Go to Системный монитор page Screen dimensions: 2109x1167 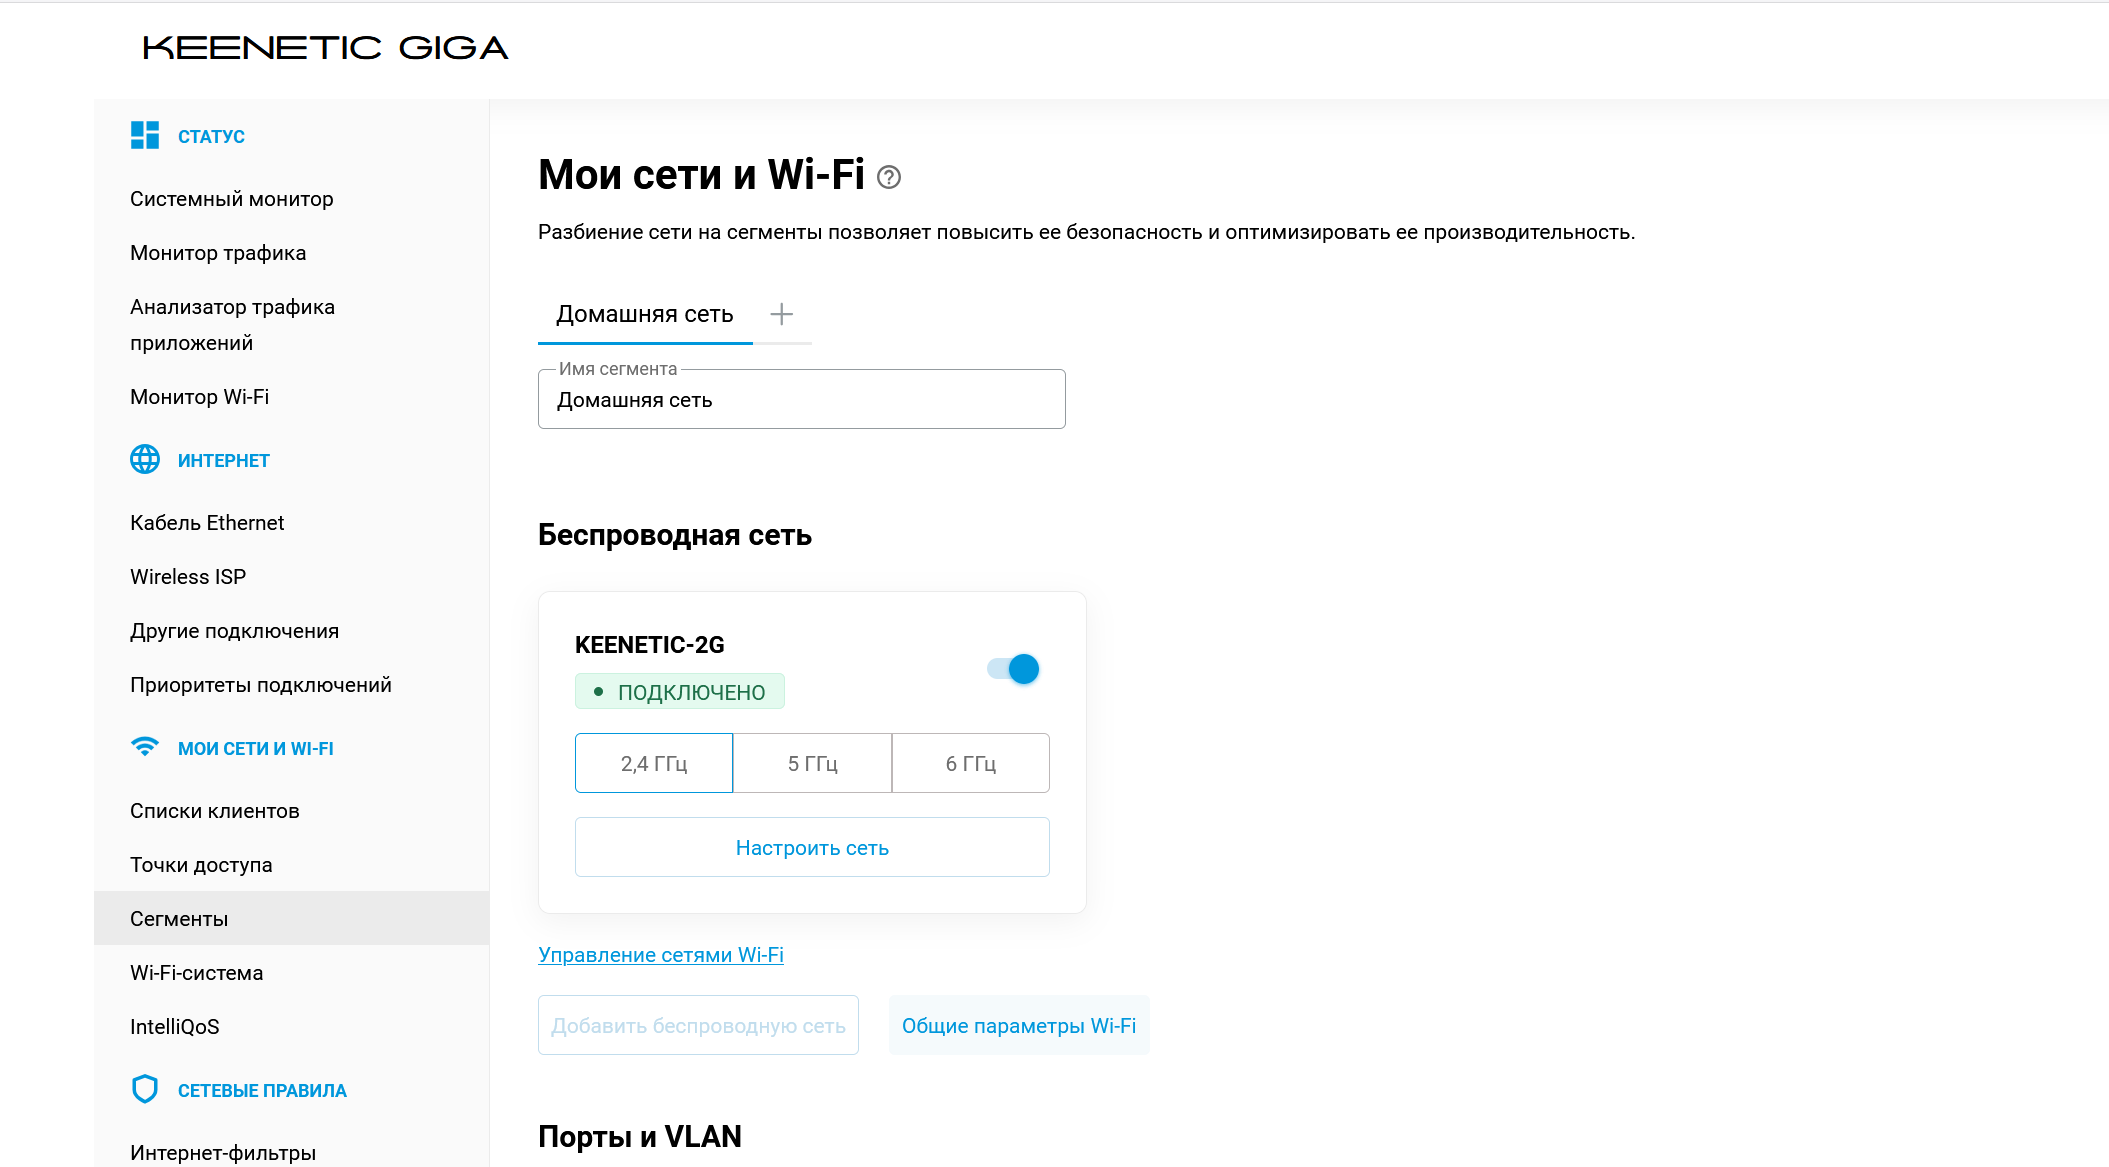pyautogui.click(x=232, y=199)
